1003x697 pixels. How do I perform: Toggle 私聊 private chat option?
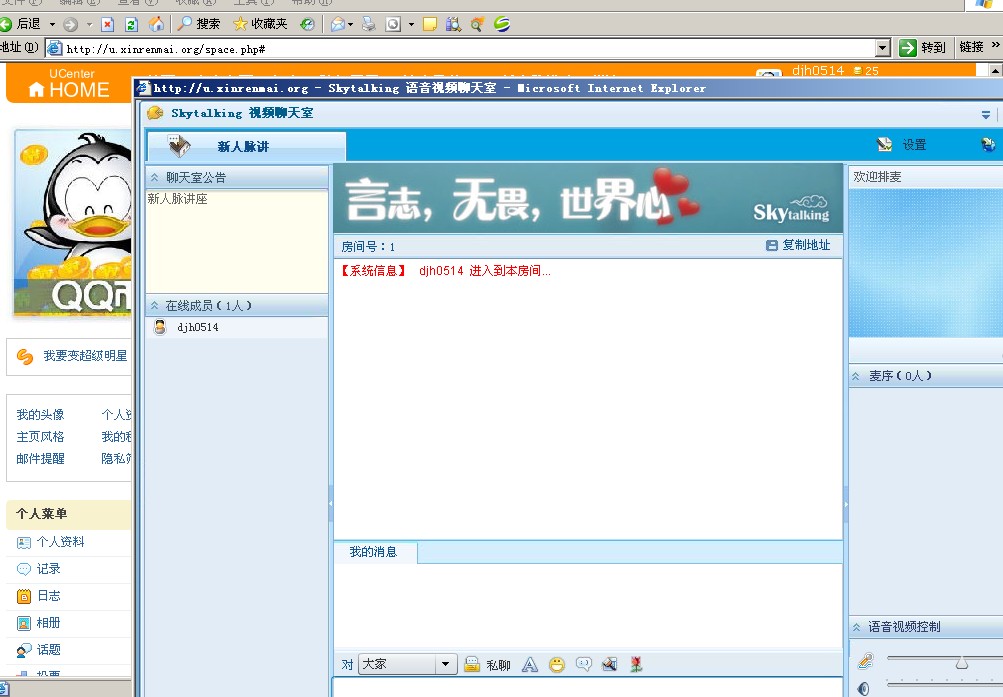pyautogui.click(x=487, y=665)
